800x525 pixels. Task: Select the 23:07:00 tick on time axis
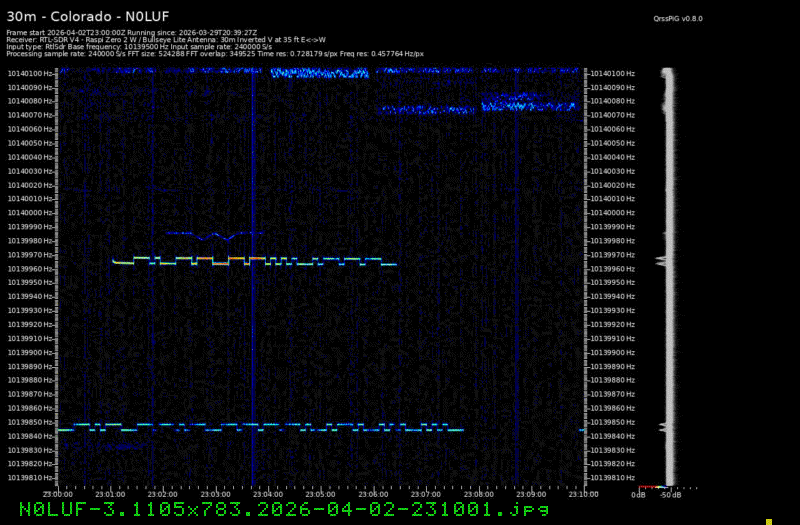425,494
